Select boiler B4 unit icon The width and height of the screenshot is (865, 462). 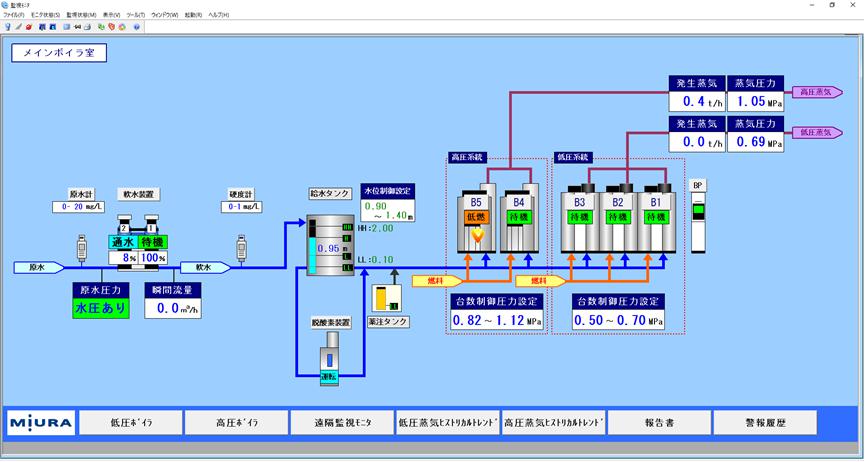tap(519, 217)
